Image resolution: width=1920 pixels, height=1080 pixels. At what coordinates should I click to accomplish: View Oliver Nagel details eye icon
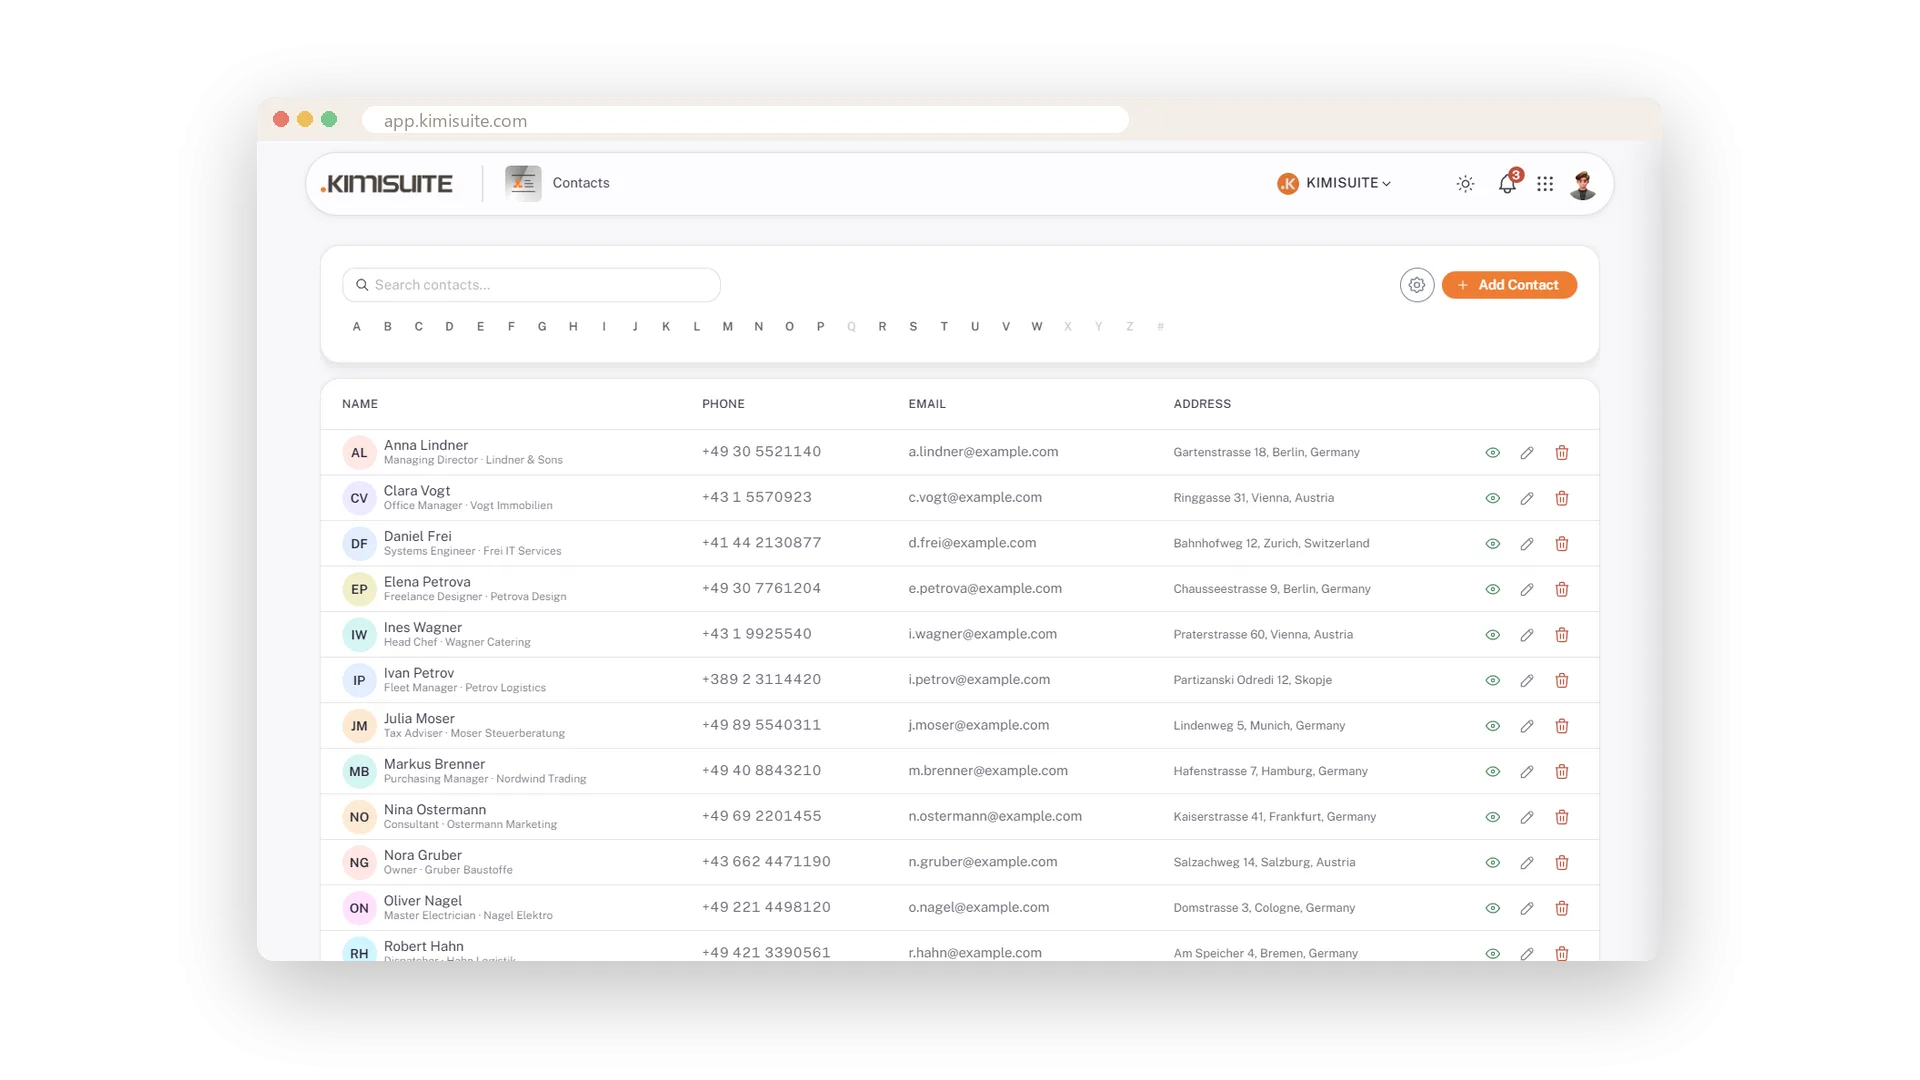1493,908
